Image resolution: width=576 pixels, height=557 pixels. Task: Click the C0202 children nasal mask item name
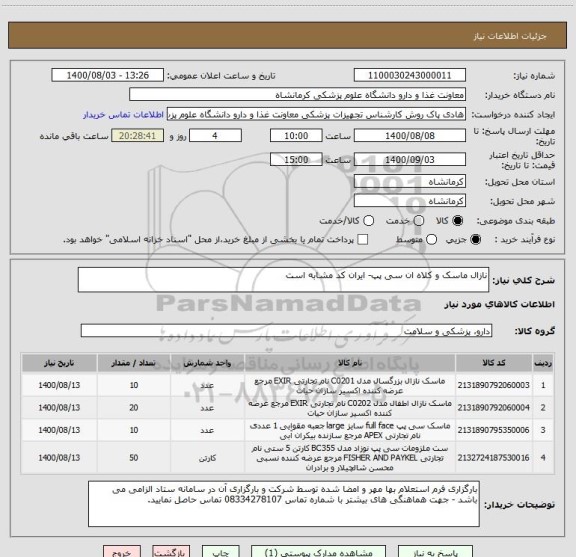[x=350, y=408]
